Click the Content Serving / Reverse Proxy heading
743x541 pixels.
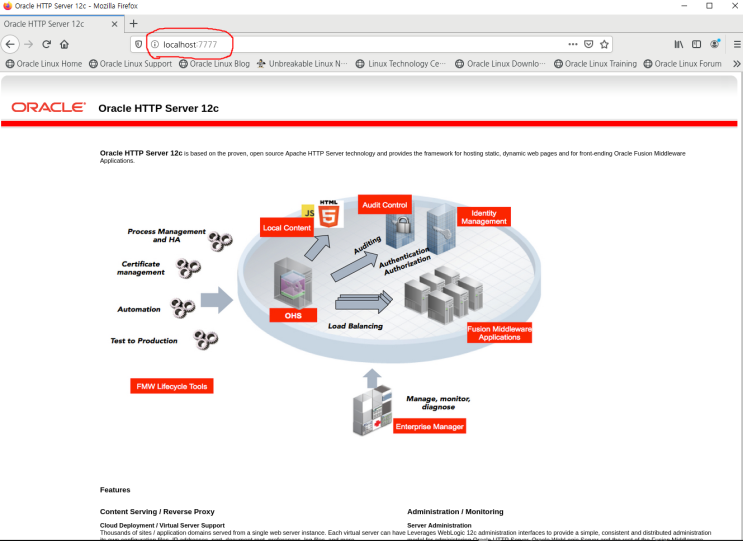157,512
